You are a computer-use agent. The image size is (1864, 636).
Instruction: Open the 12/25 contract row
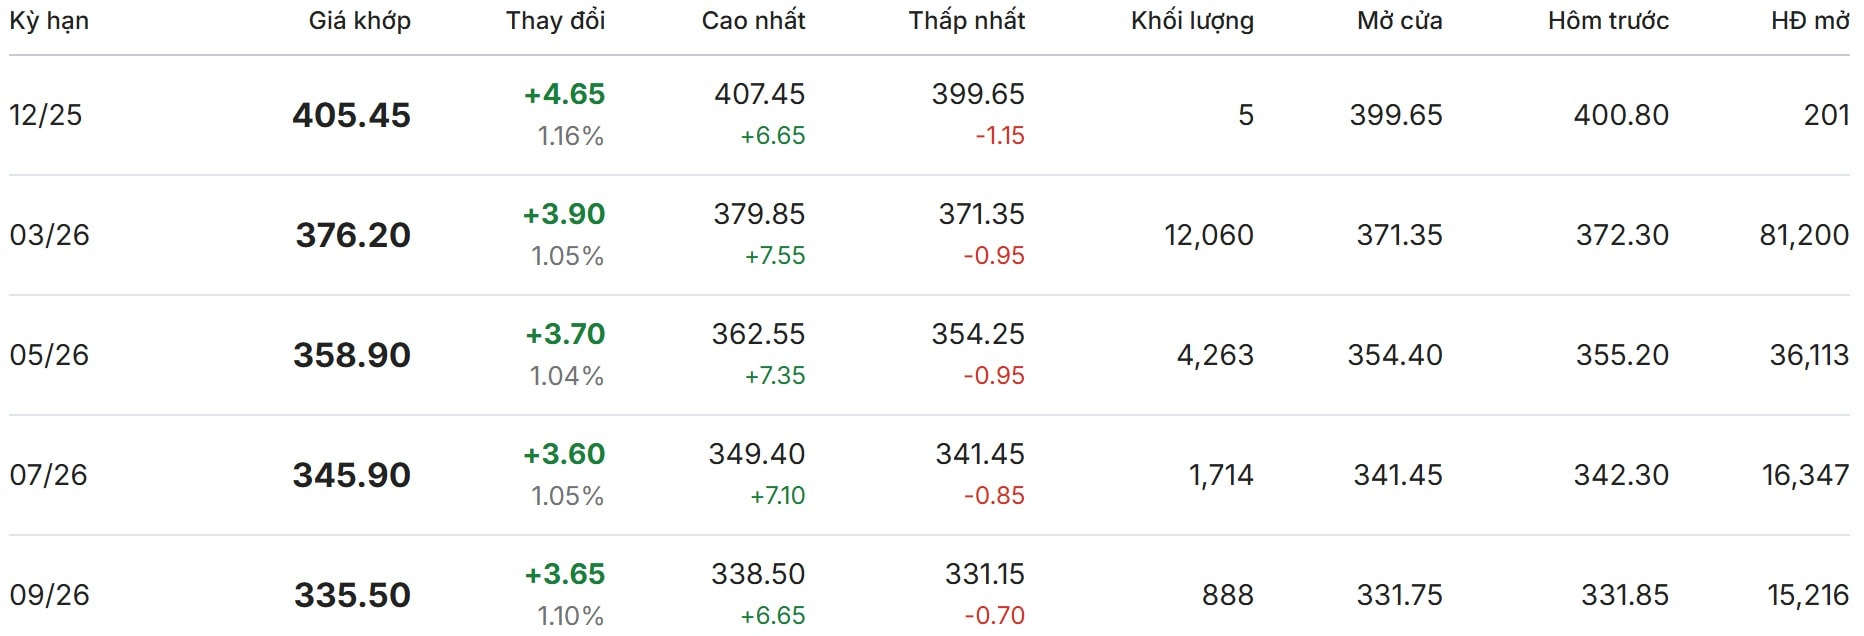(46, 115)
